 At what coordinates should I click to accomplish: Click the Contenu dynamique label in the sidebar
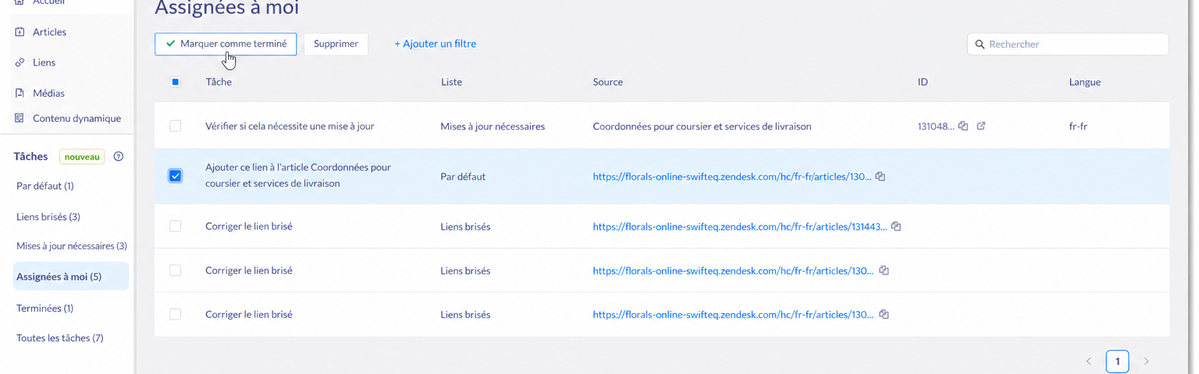76,119
